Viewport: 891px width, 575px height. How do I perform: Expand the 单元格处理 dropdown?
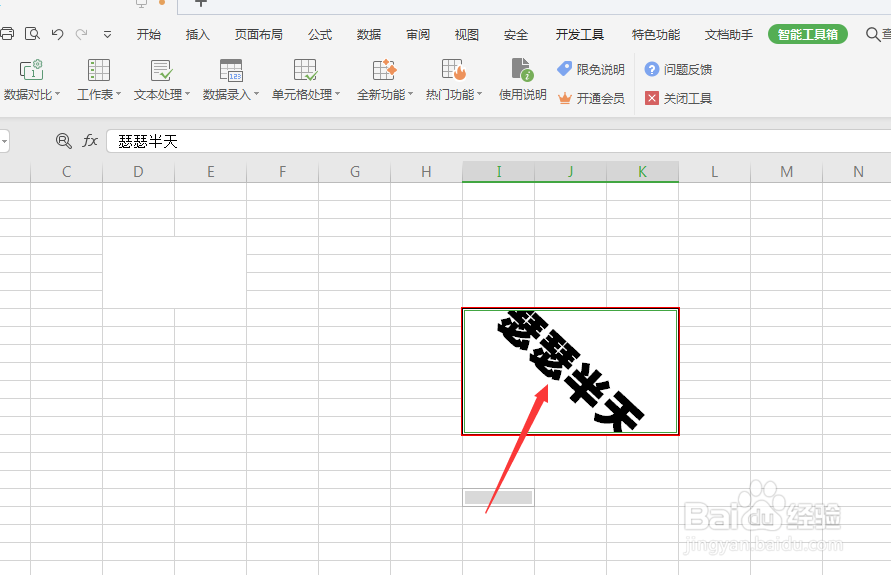(338, 94)
